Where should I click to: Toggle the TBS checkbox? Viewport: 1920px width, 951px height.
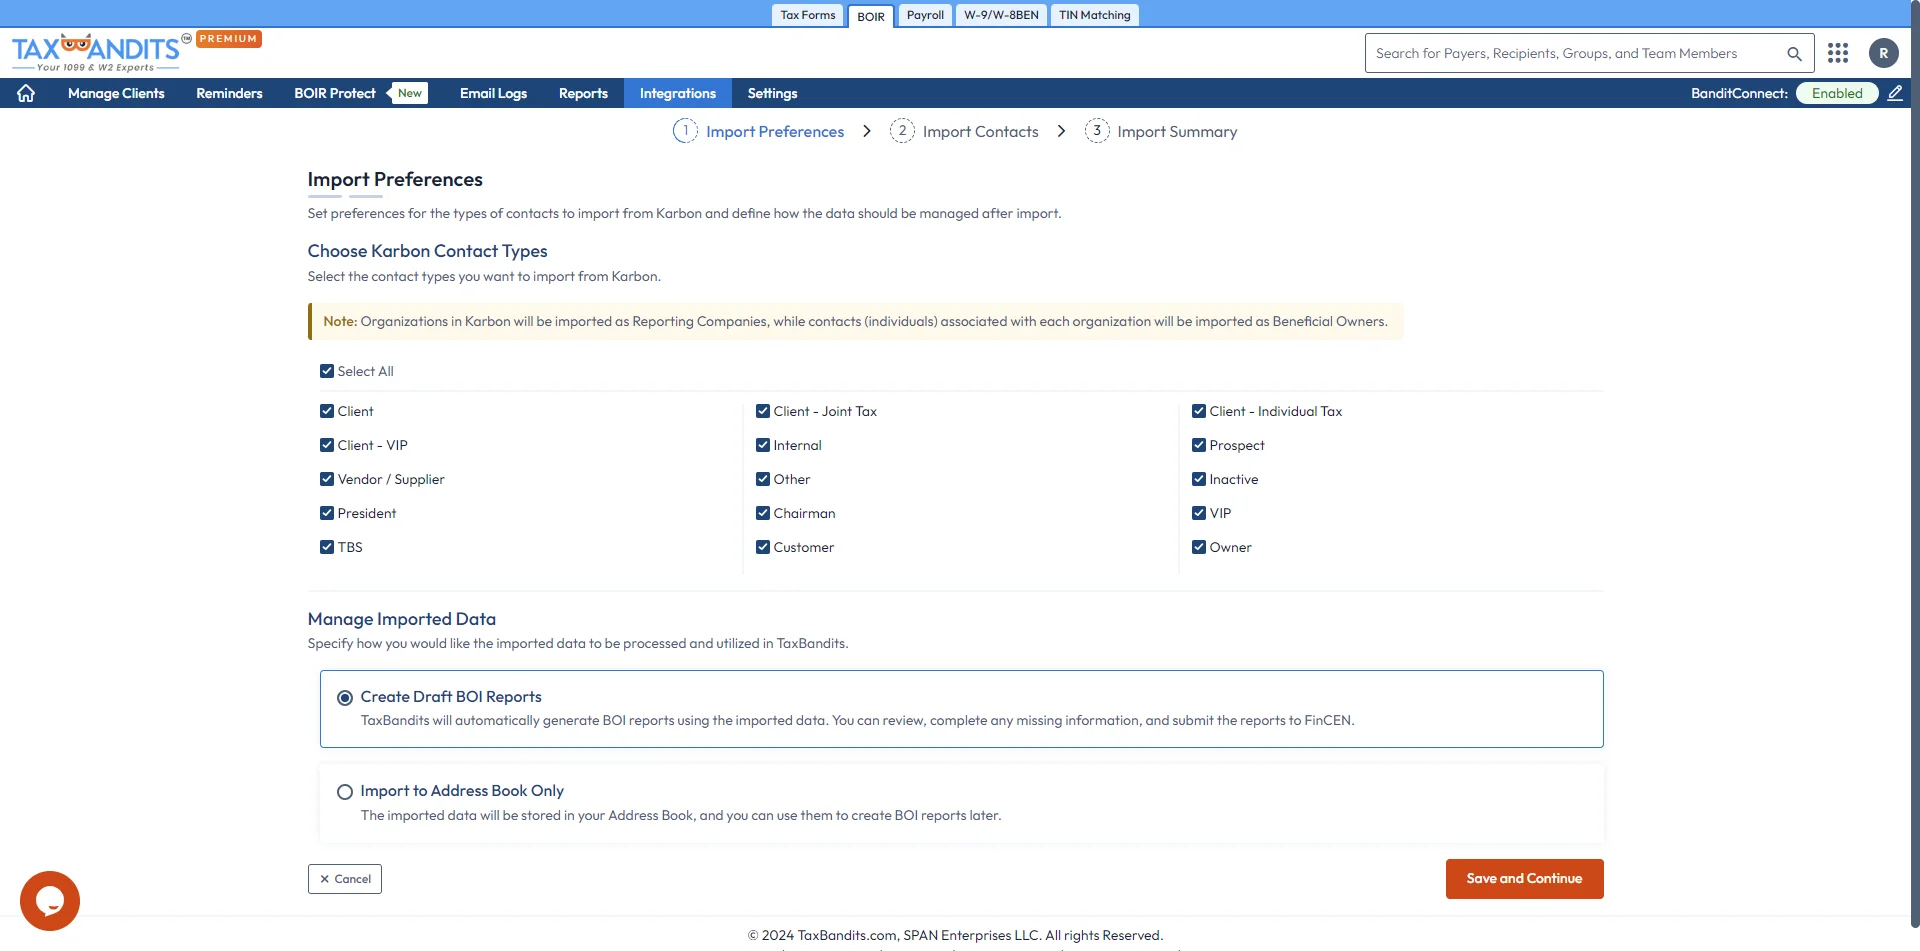327,547
